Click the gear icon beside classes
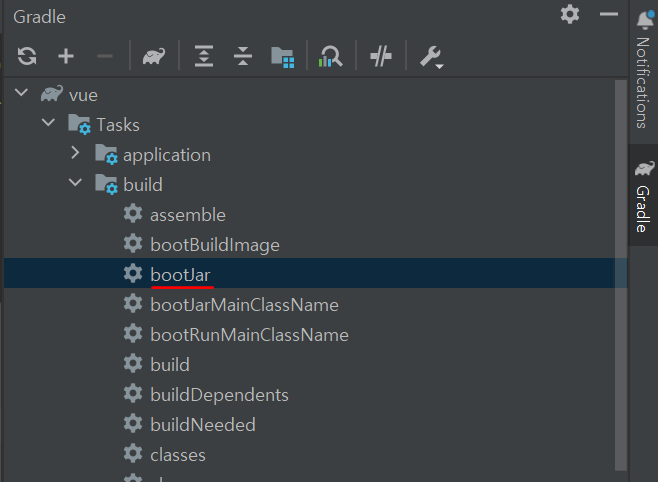 [x=133, y=453]
